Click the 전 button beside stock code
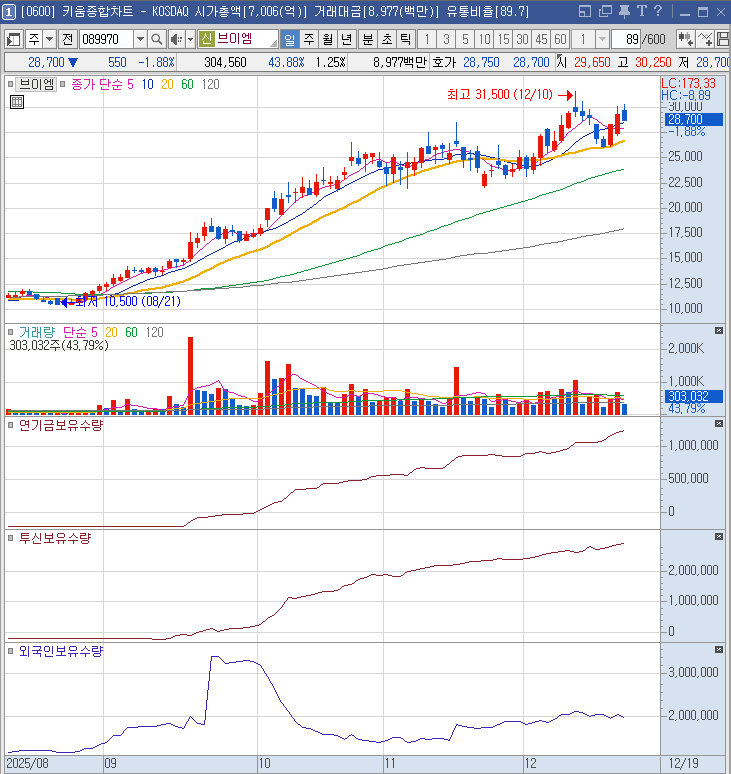Image resolution: width=731 pixels, height=774 pixels. [x=67, y=39]
